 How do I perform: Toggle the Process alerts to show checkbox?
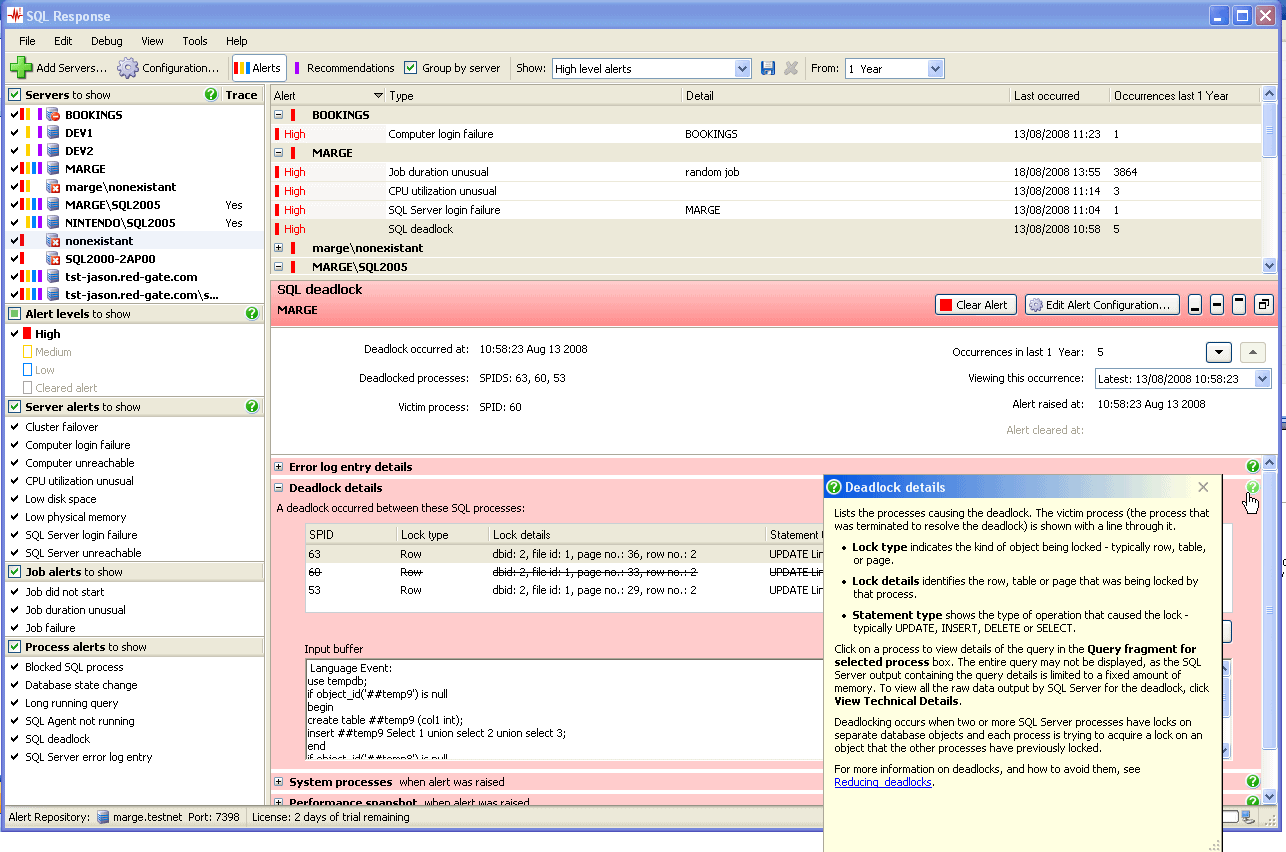[15, 647]
